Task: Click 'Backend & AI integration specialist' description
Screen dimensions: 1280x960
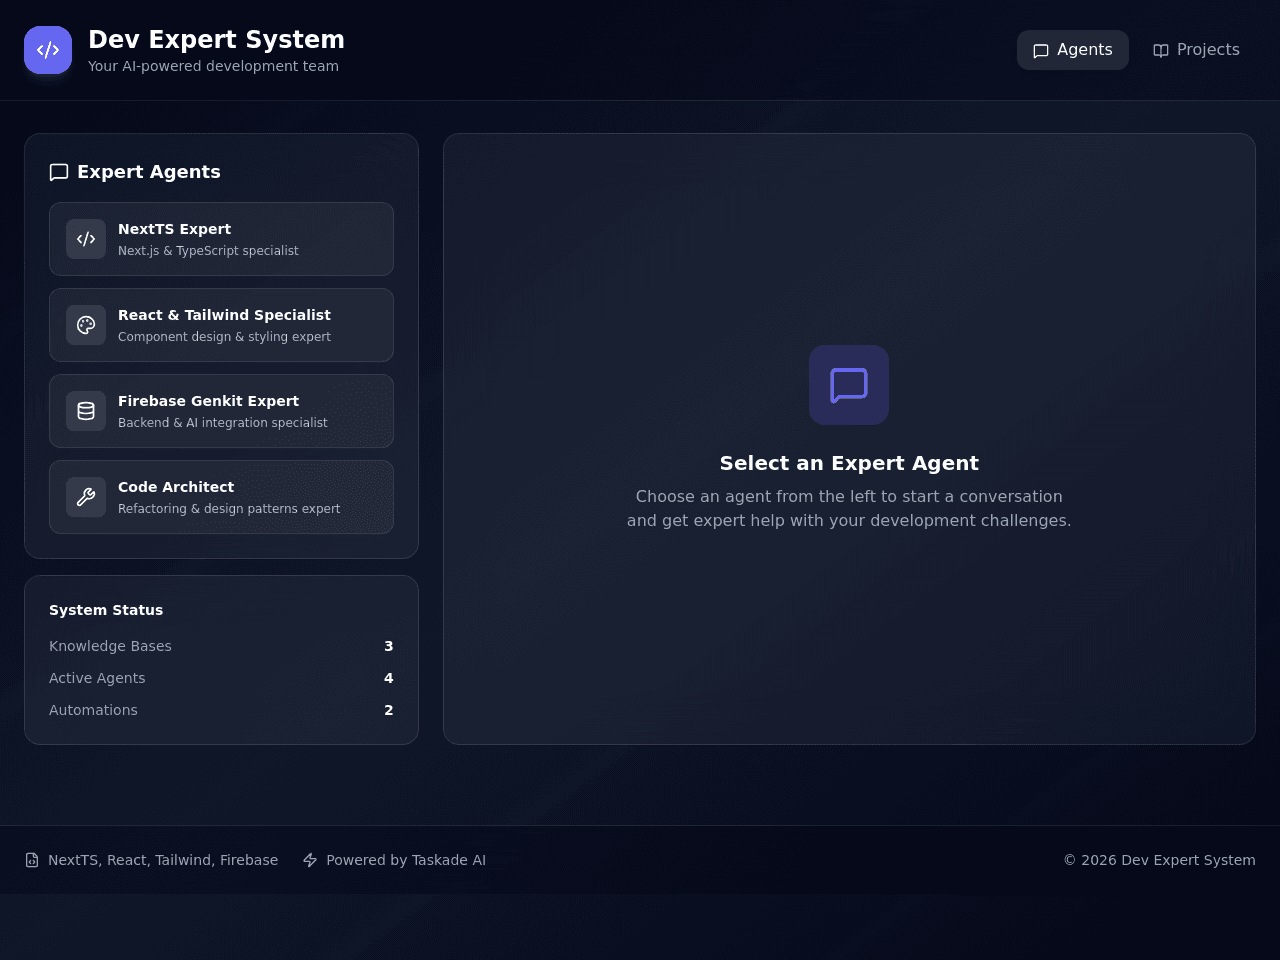Action: click(x=223, y=423)
